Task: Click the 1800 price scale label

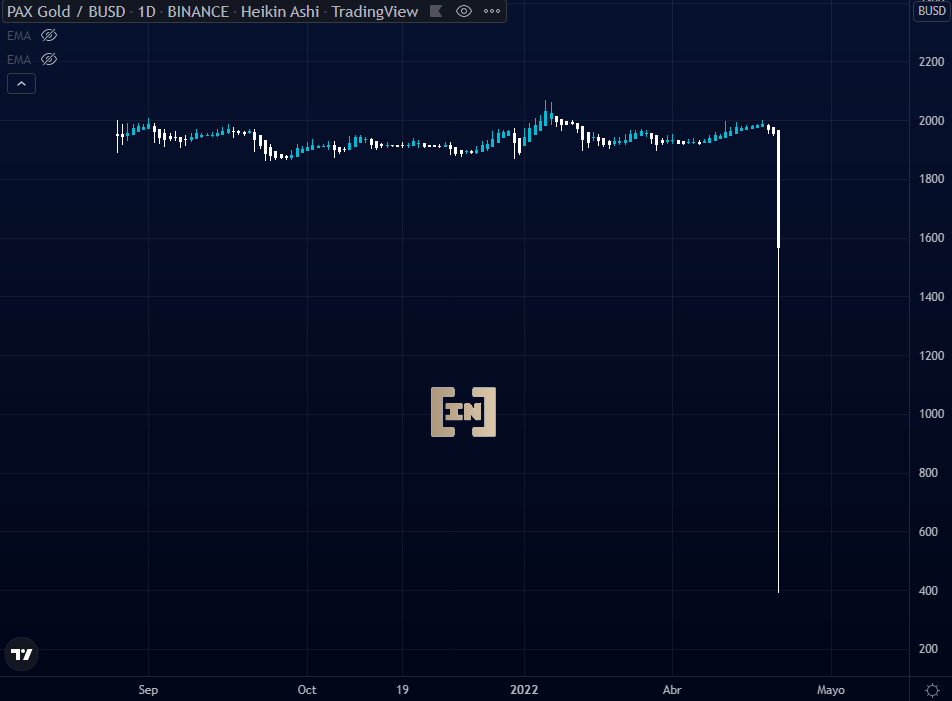Action: (931, 179)
